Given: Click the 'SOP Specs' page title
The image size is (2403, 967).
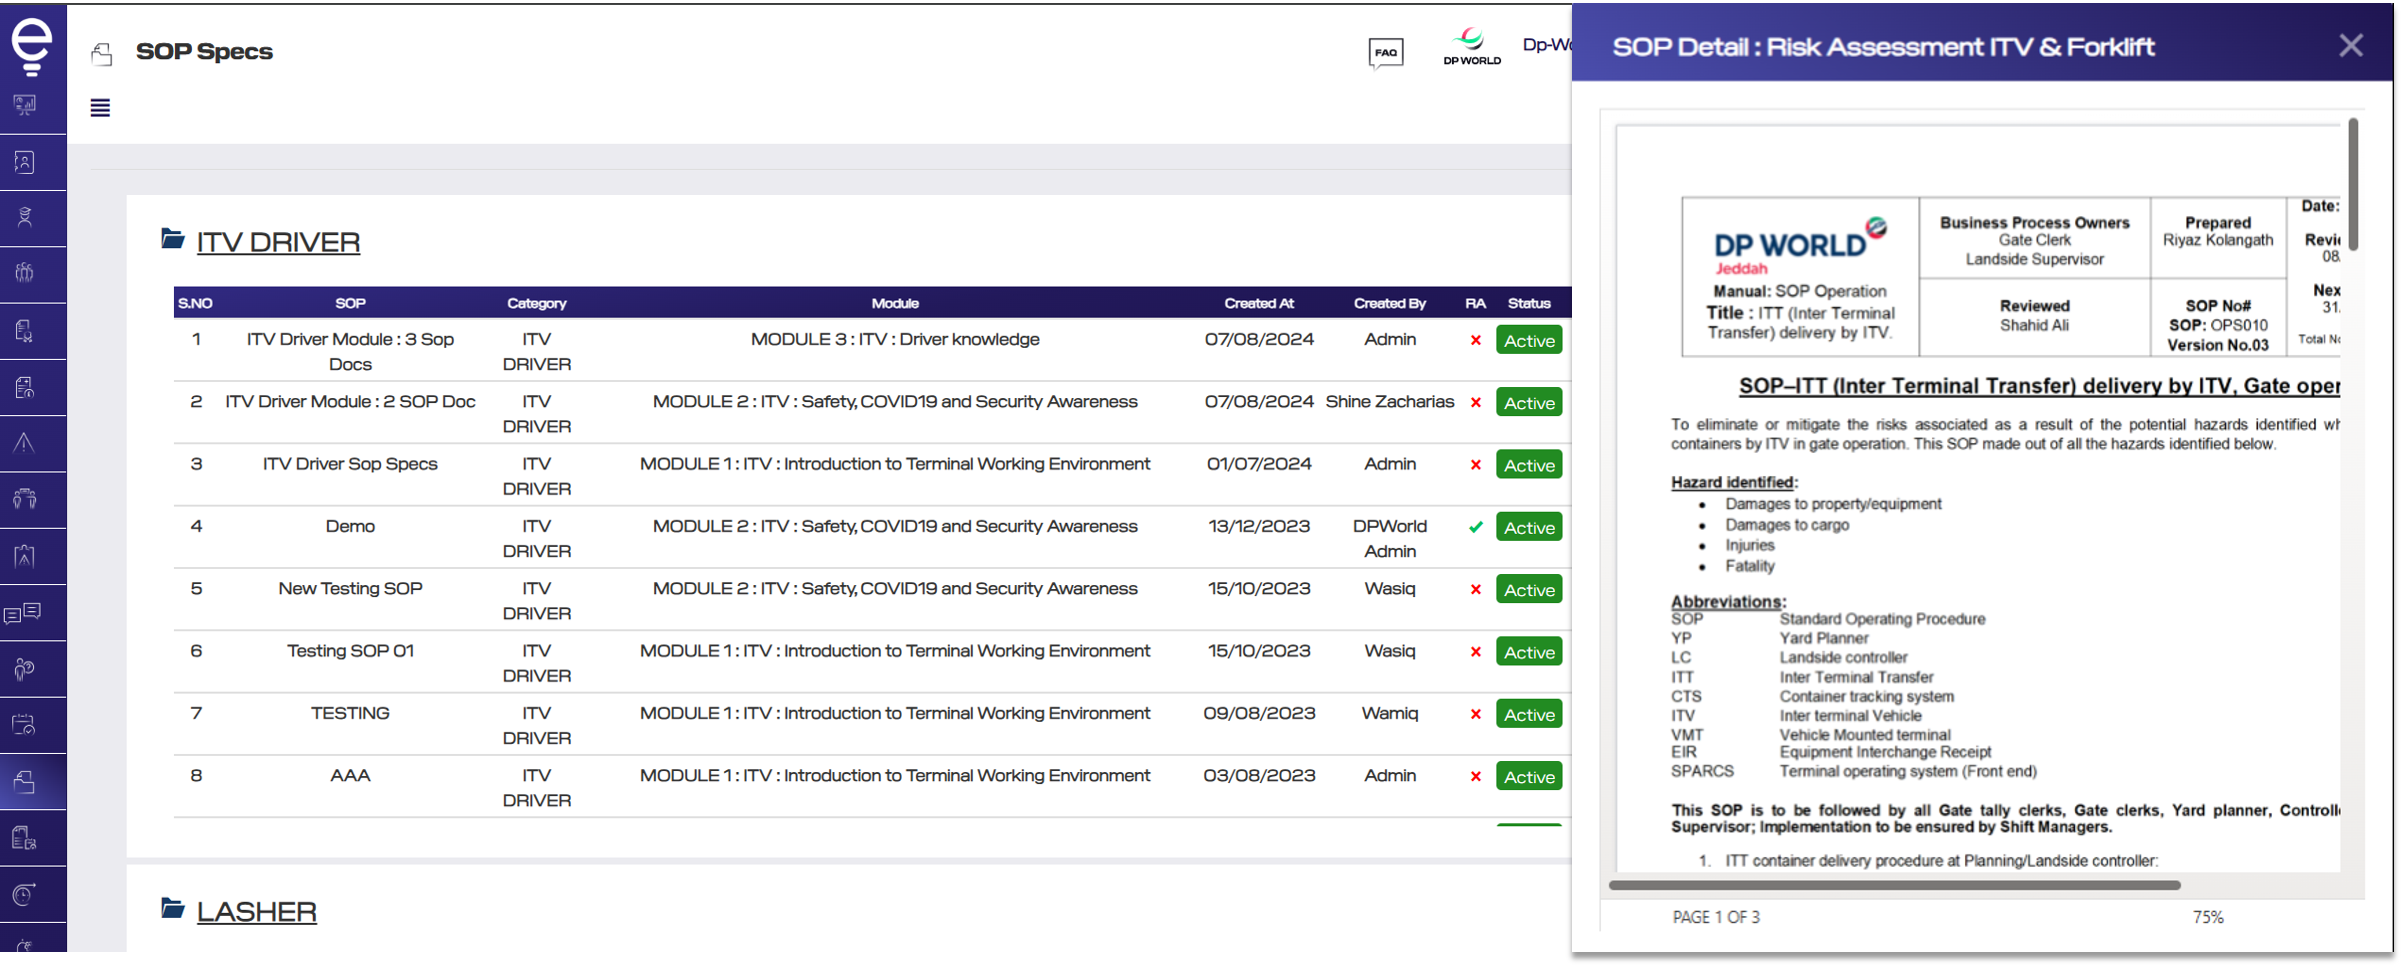Looking at the screenshot, I should (x=204, y=51).
